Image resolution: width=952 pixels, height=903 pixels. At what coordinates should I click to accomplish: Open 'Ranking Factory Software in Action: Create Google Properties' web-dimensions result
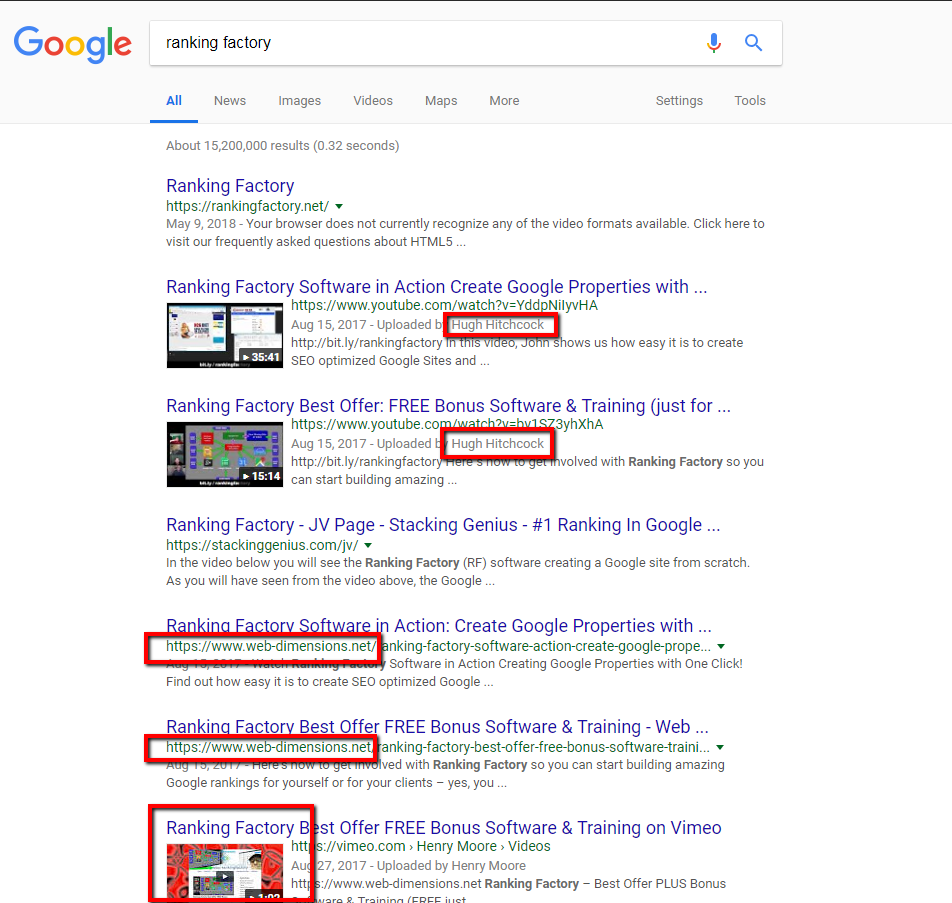point(439,625)
